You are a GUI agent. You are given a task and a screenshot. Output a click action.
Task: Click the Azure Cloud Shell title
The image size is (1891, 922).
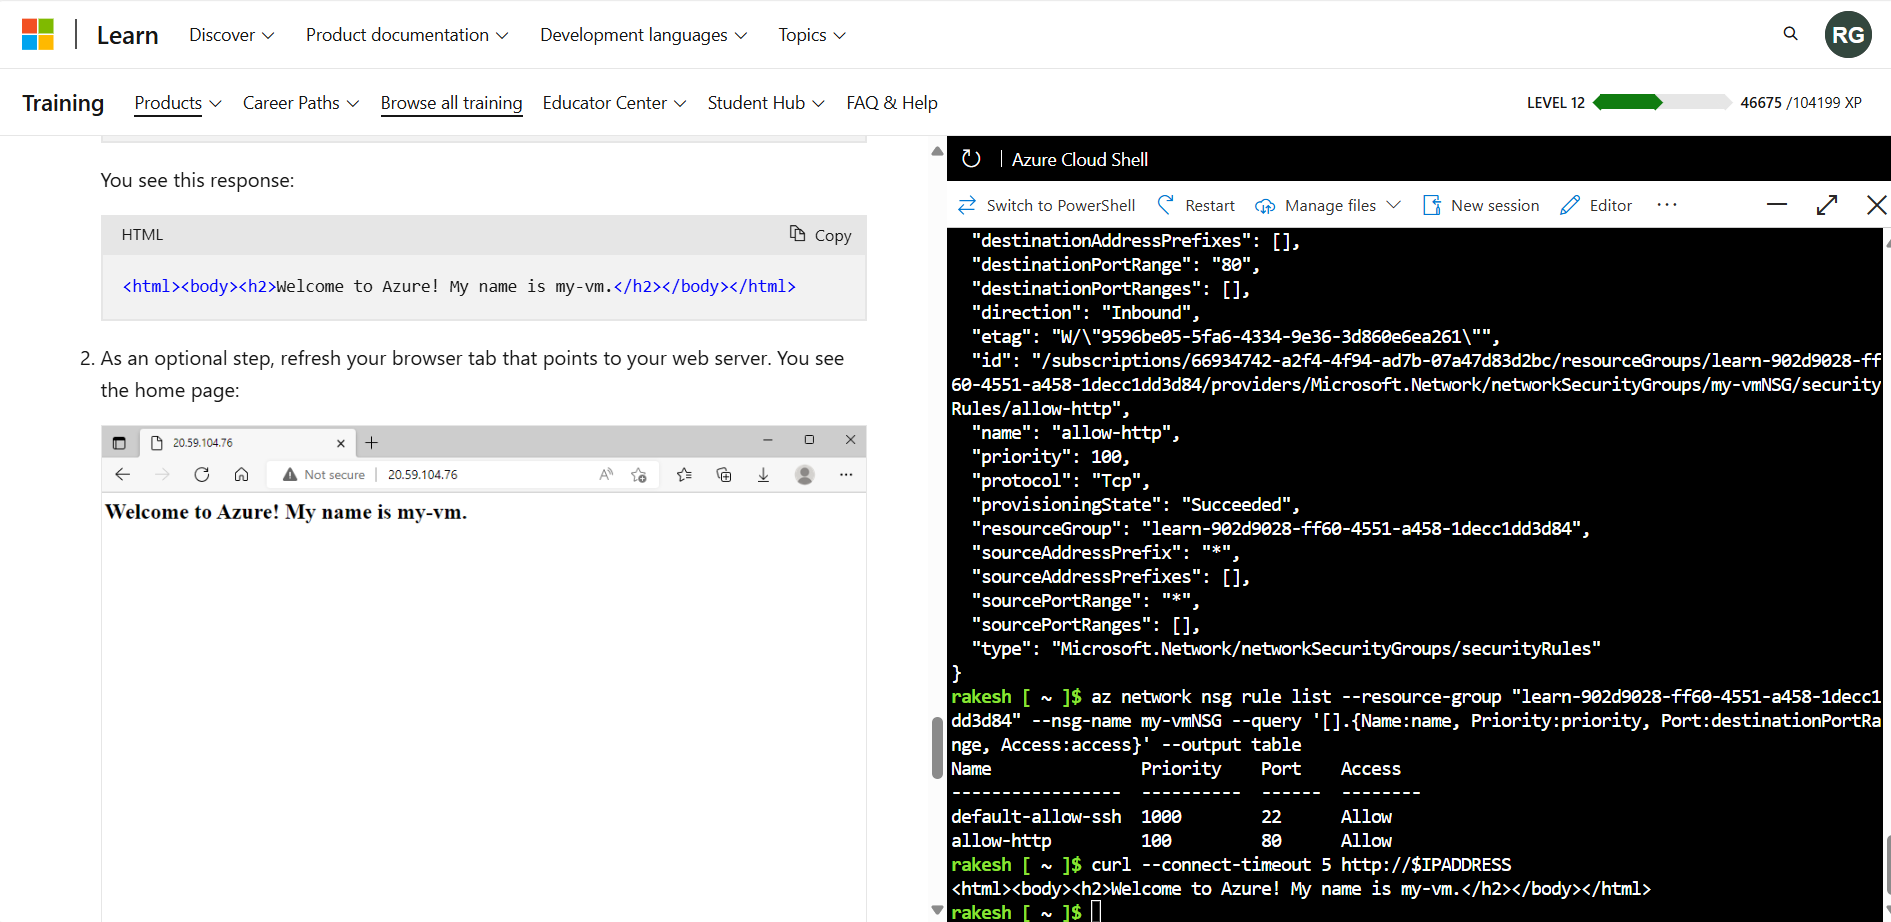pos(1079,159)
